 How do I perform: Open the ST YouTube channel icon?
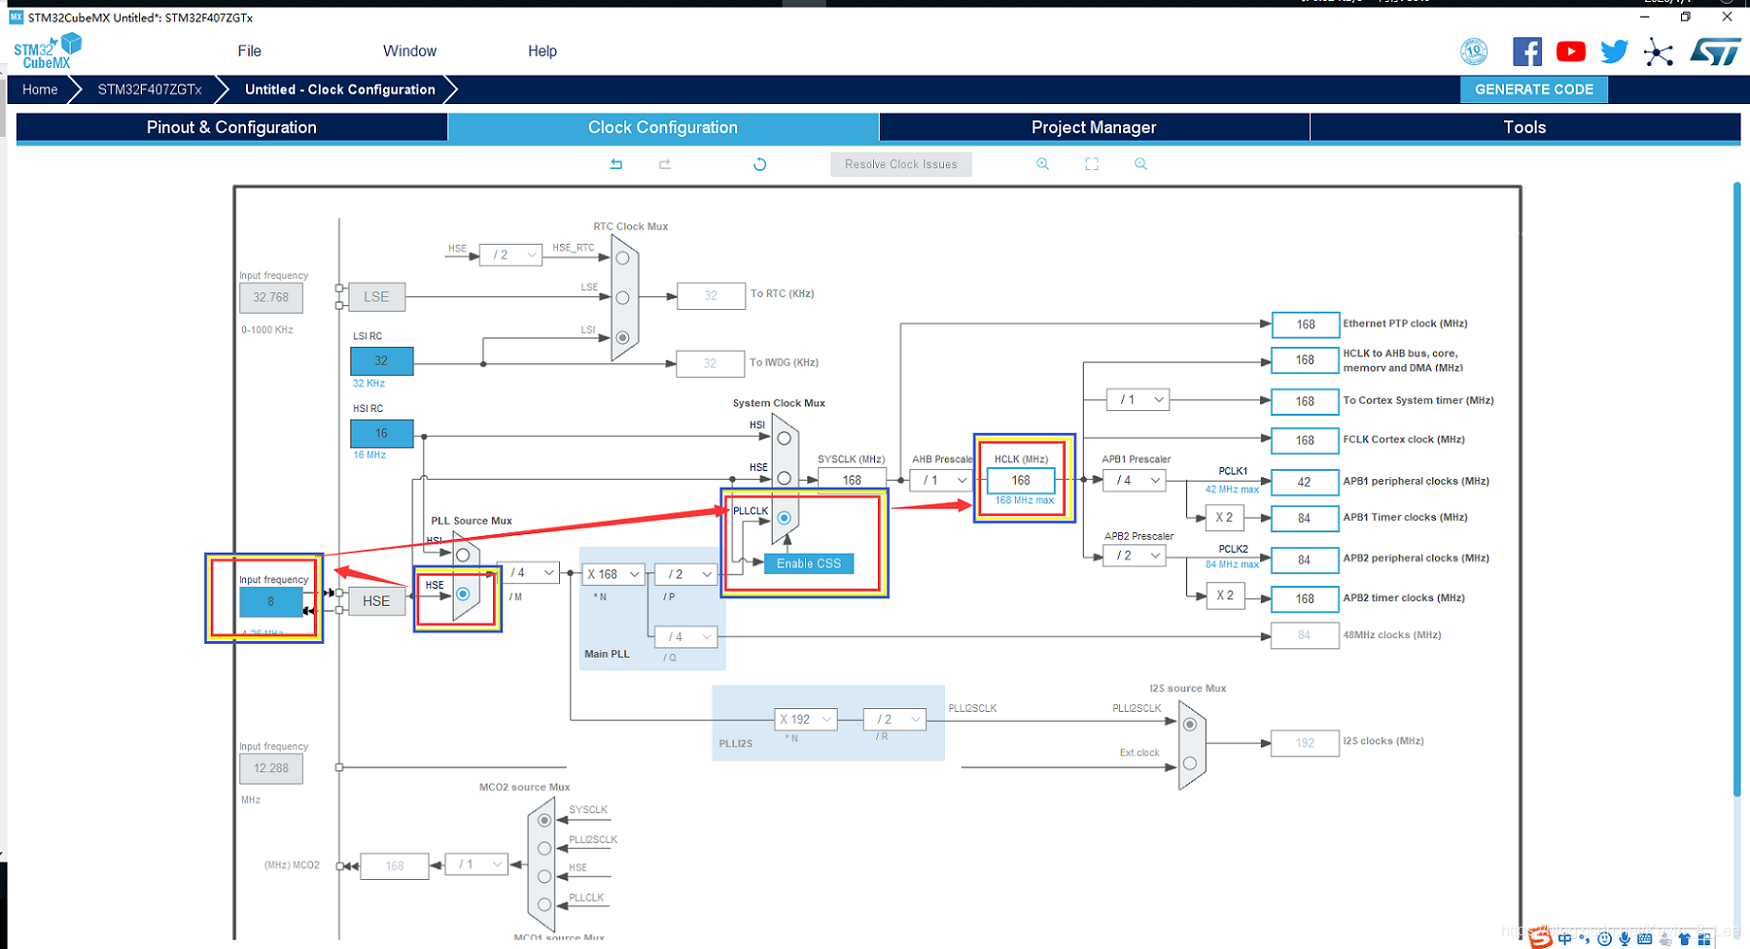click(x=1571, y=51)
